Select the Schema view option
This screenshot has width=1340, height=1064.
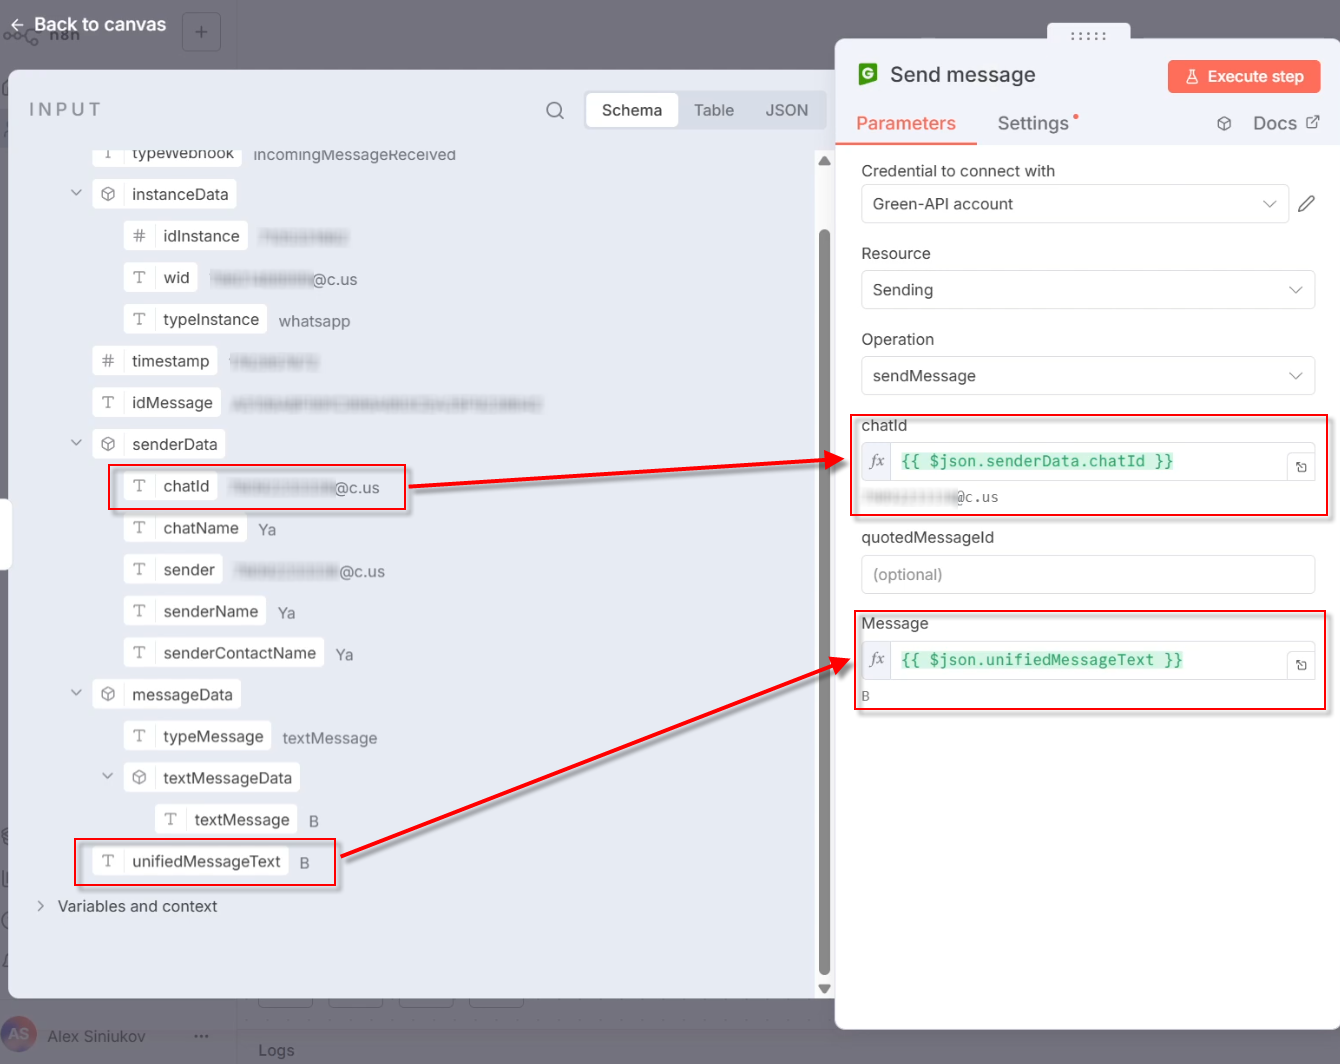pyautogui.click(x=631, y=111)
